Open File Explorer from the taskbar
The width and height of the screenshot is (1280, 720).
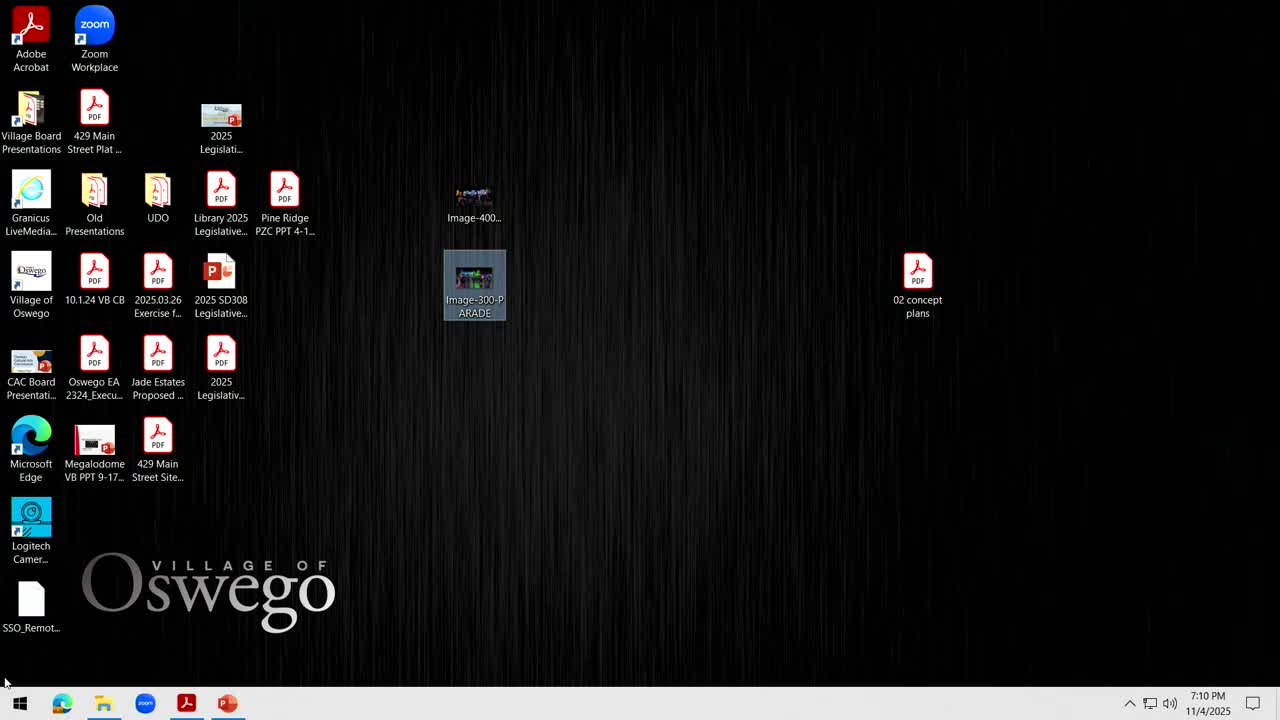click(x=103, y=704)
